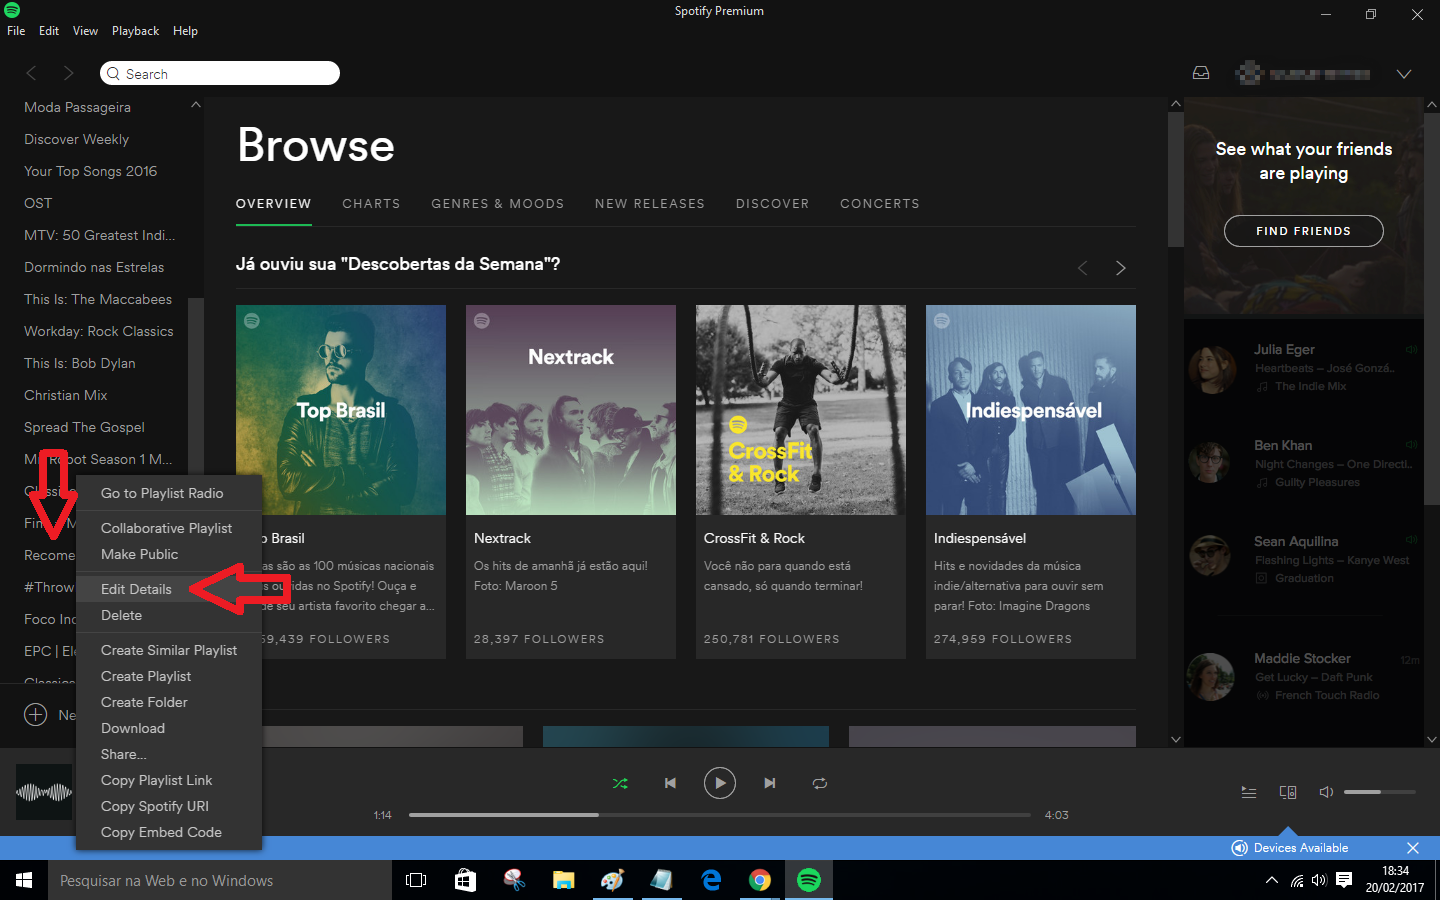
Task: Click the new playlist plus icon
Action: pos(35,714)
